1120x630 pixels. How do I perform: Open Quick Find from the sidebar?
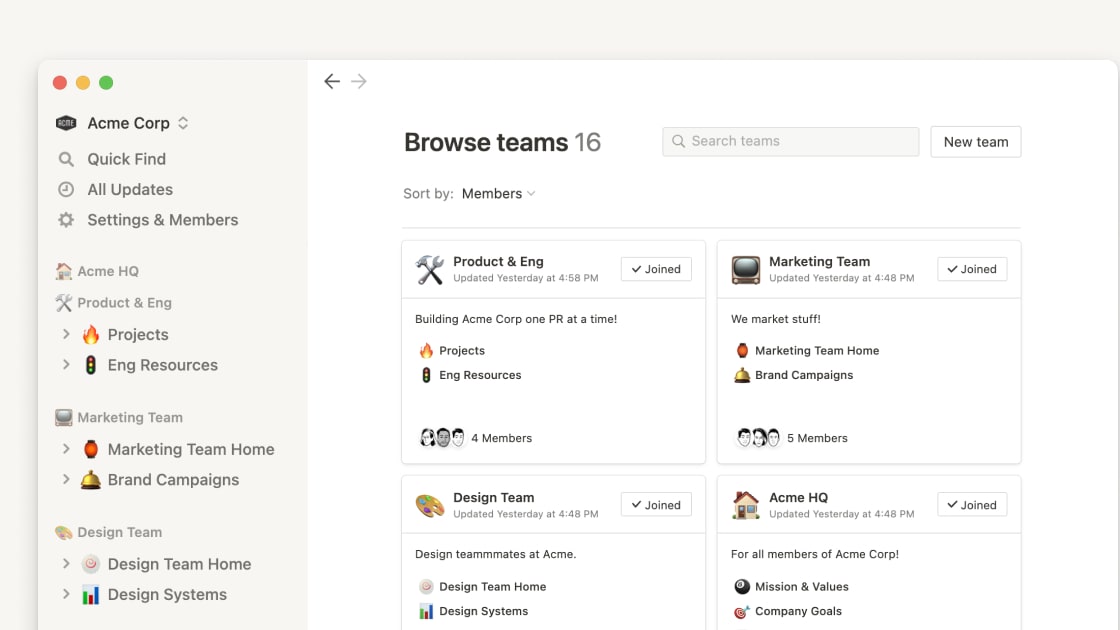click(126, 159)
